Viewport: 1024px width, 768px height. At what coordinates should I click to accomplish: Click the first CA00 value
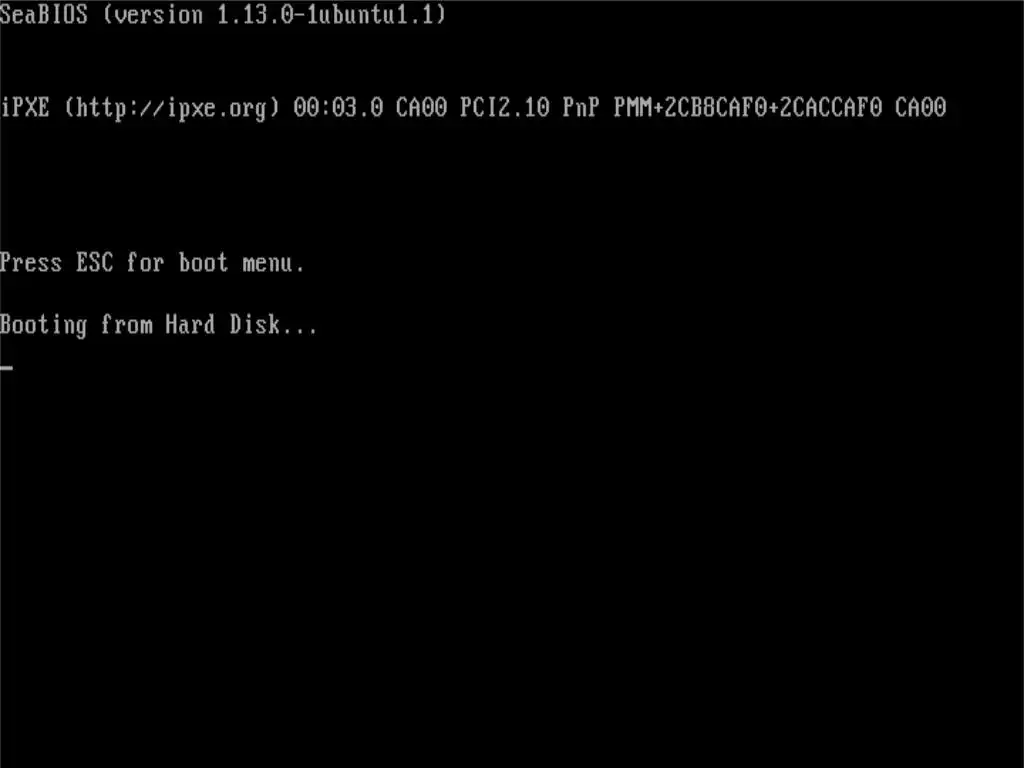421,106
